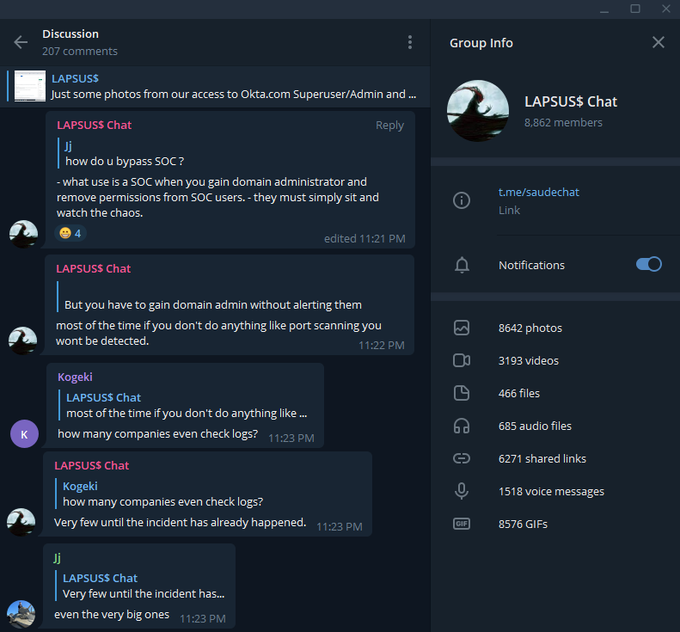Click quoted 'Very few until the incident has...' in Jj's message
Screen dimensions: 680x632
click(141, 586)
